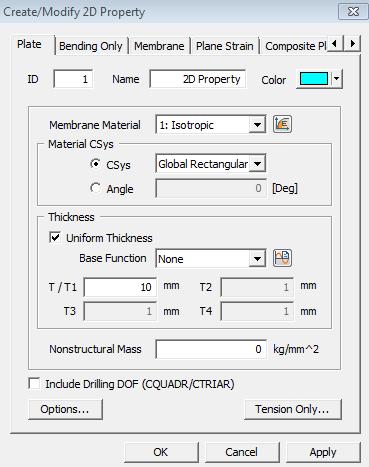Click the Apply button
369x467 pixels.
(x=323, y=452)
